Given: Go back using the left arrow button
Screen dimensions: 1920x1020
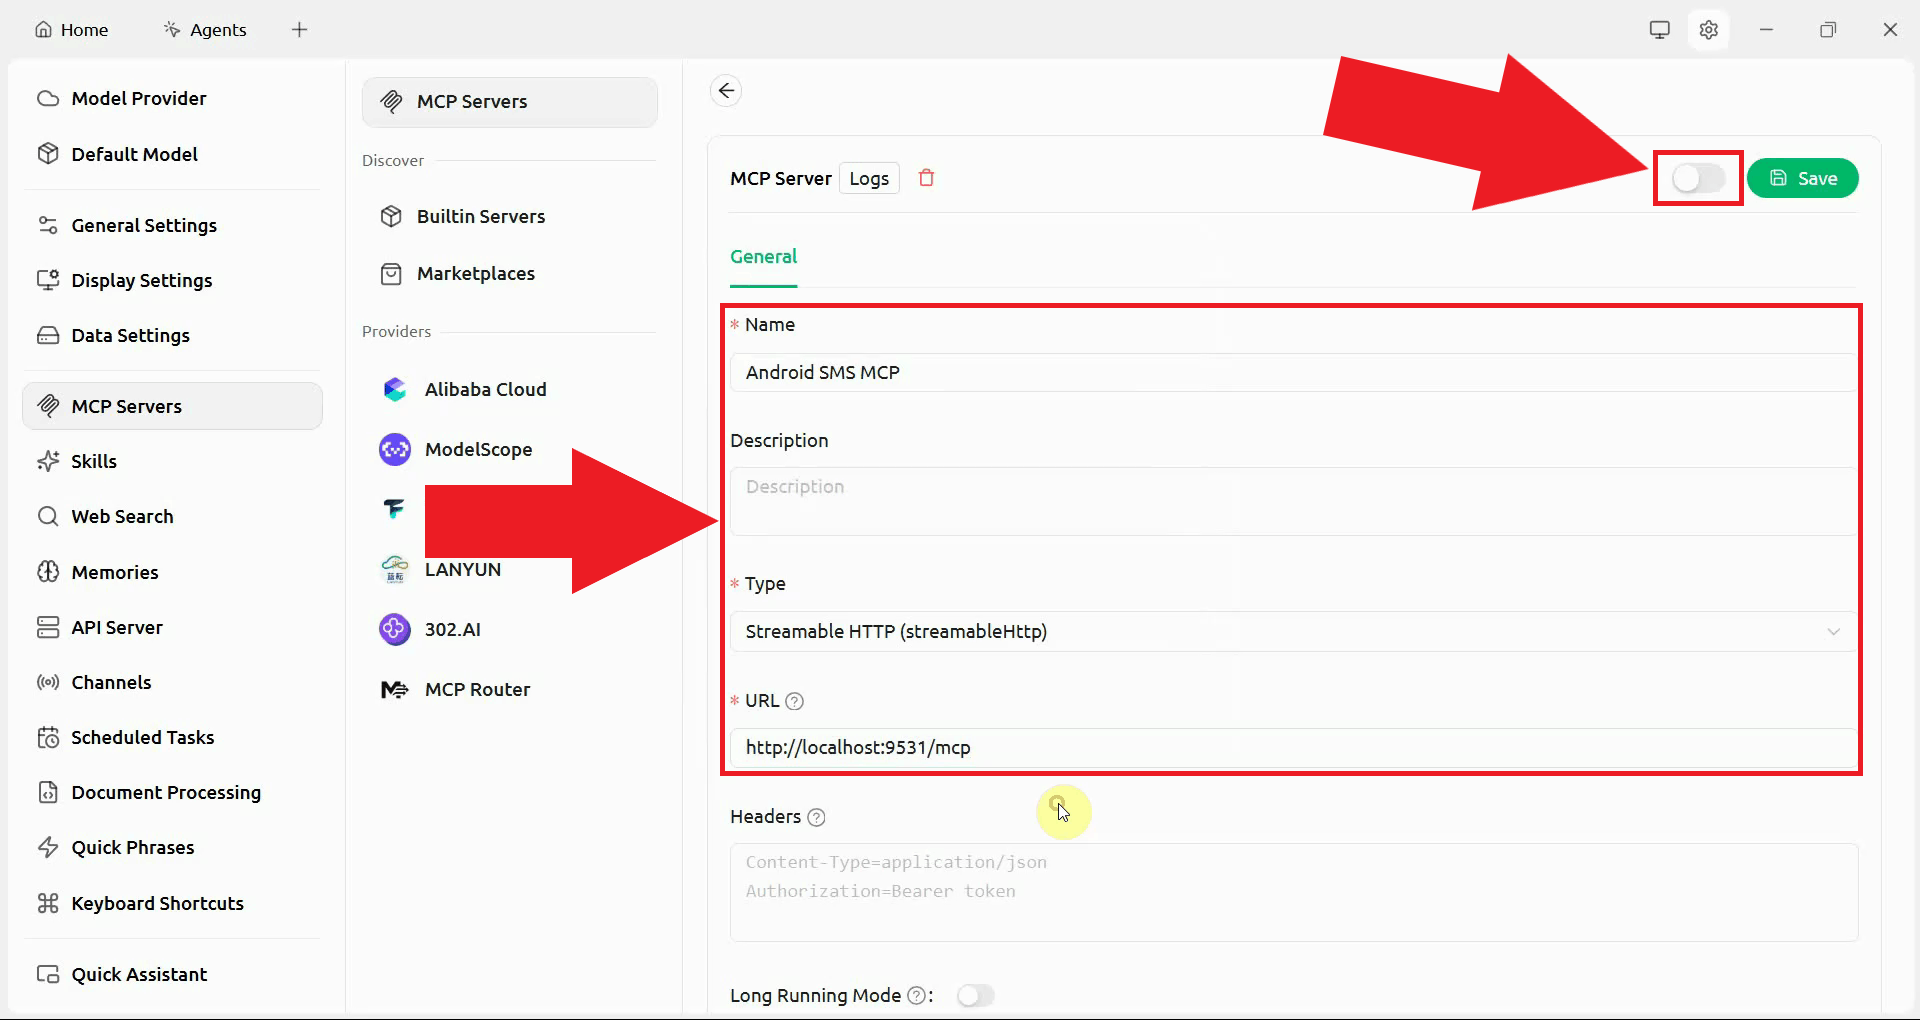Looking at the screenshot, I should tap(726, 90).
